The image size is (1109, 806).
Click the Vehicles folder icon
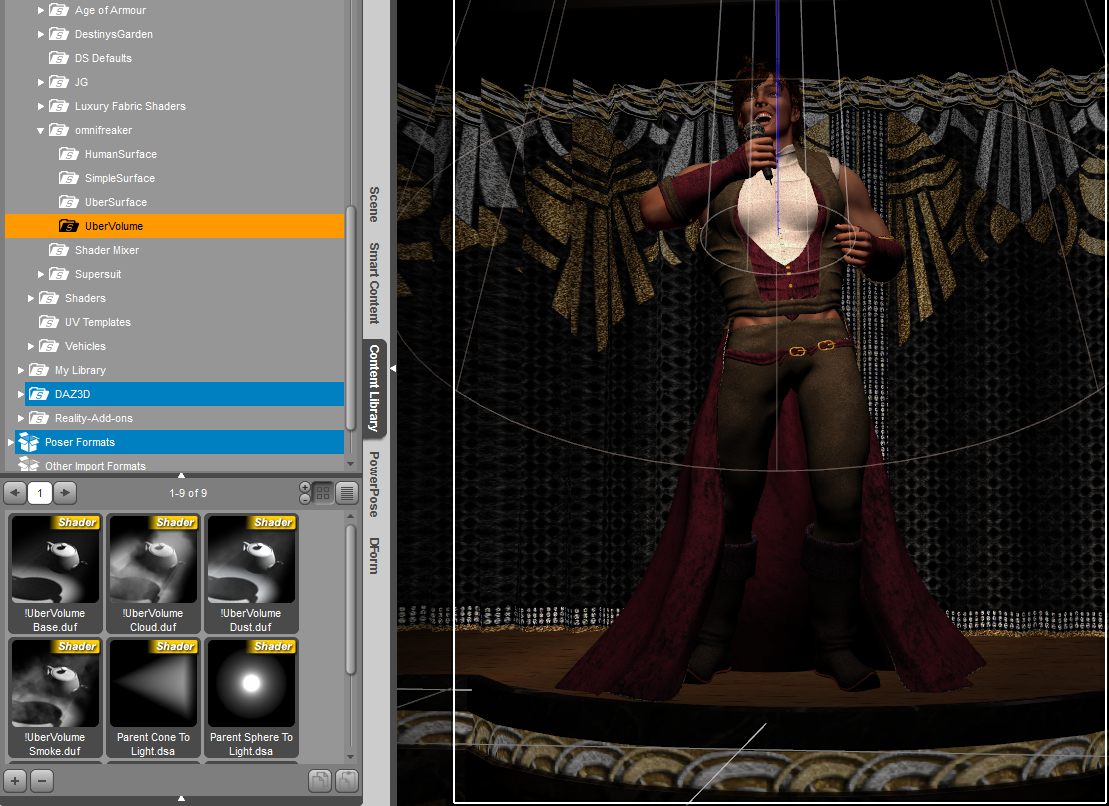tap(49, 346)
